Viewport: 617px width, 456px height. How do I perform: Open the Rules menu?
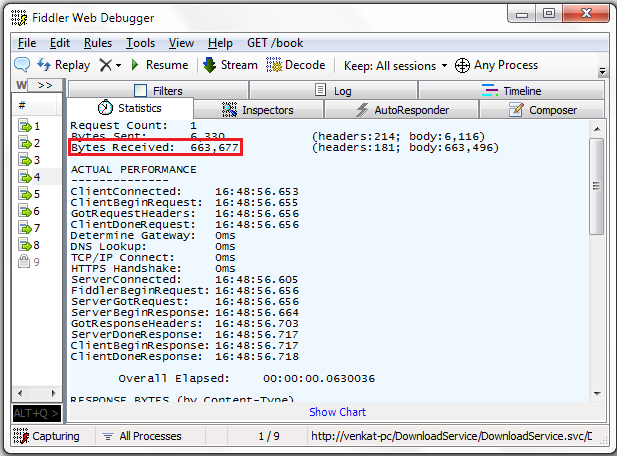98,43
